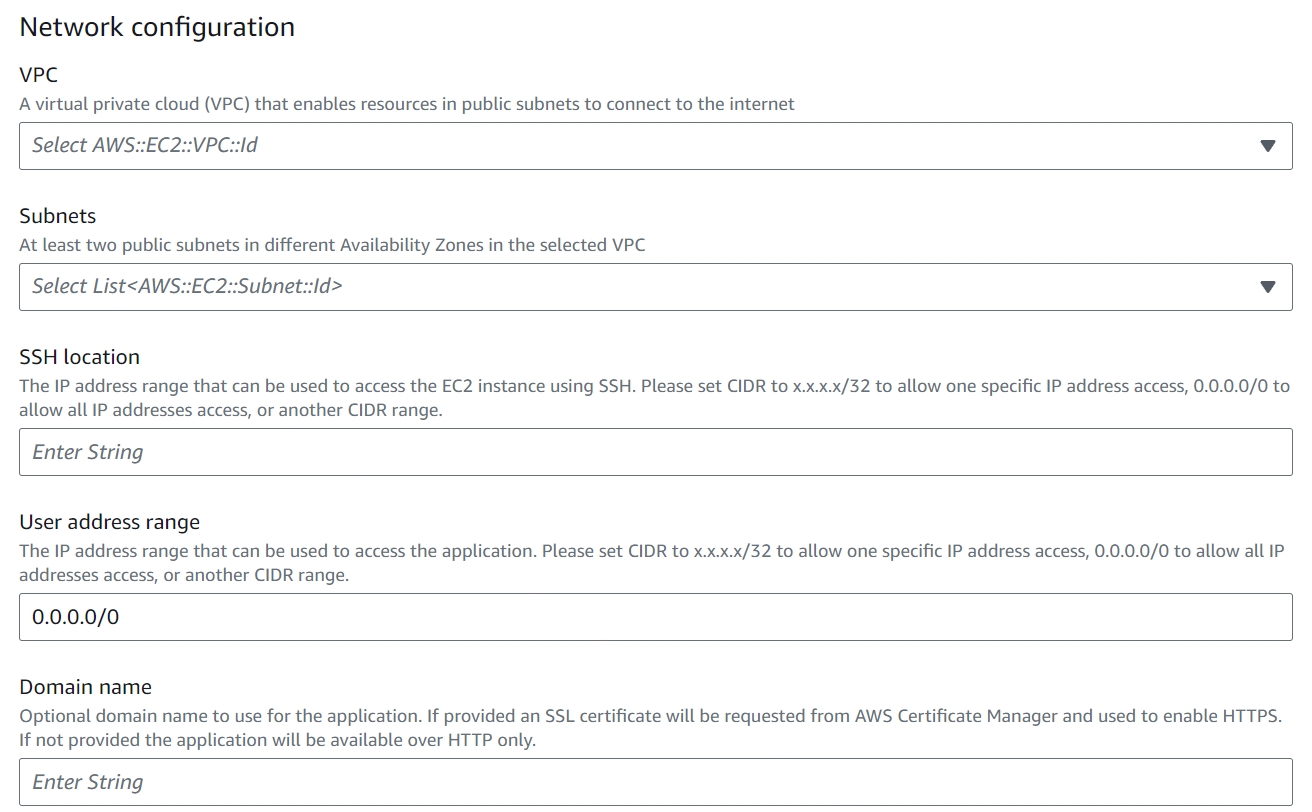Click the SSH location label

80,357
